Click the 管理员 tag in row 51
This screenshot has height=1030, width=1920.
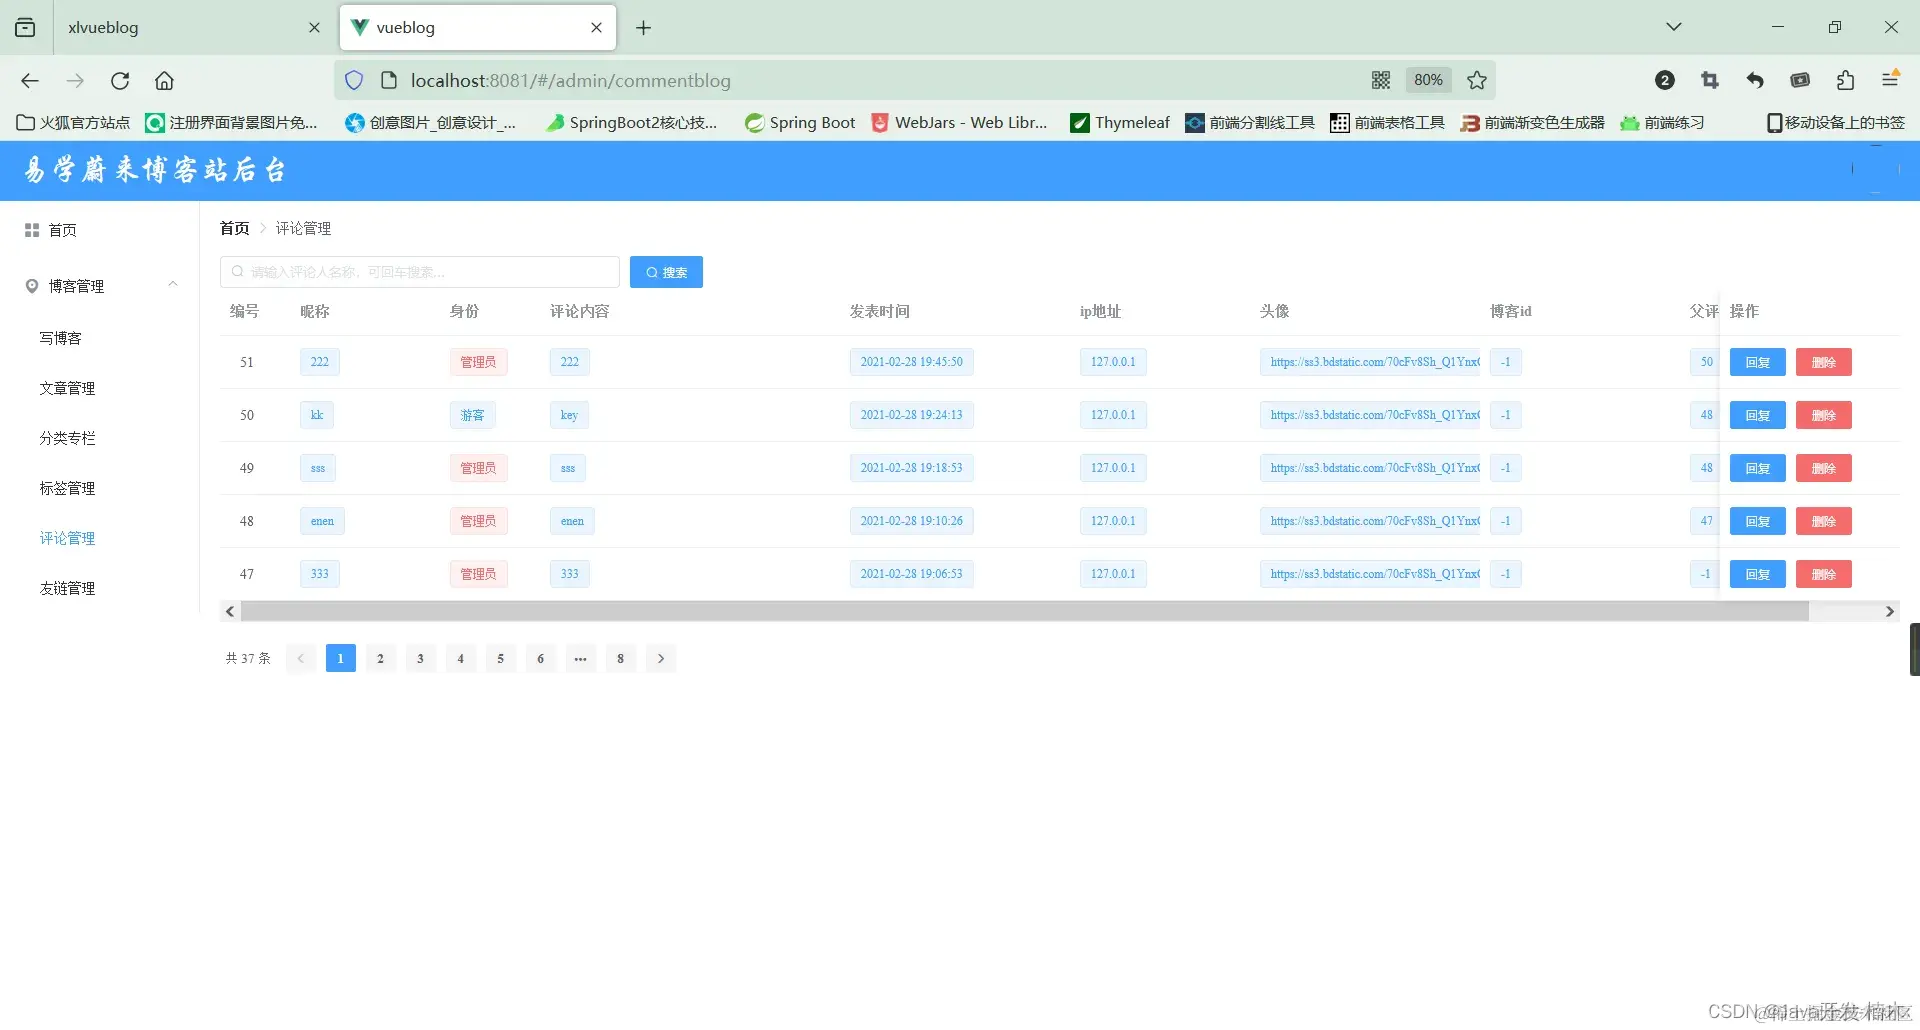pos(478,362)
